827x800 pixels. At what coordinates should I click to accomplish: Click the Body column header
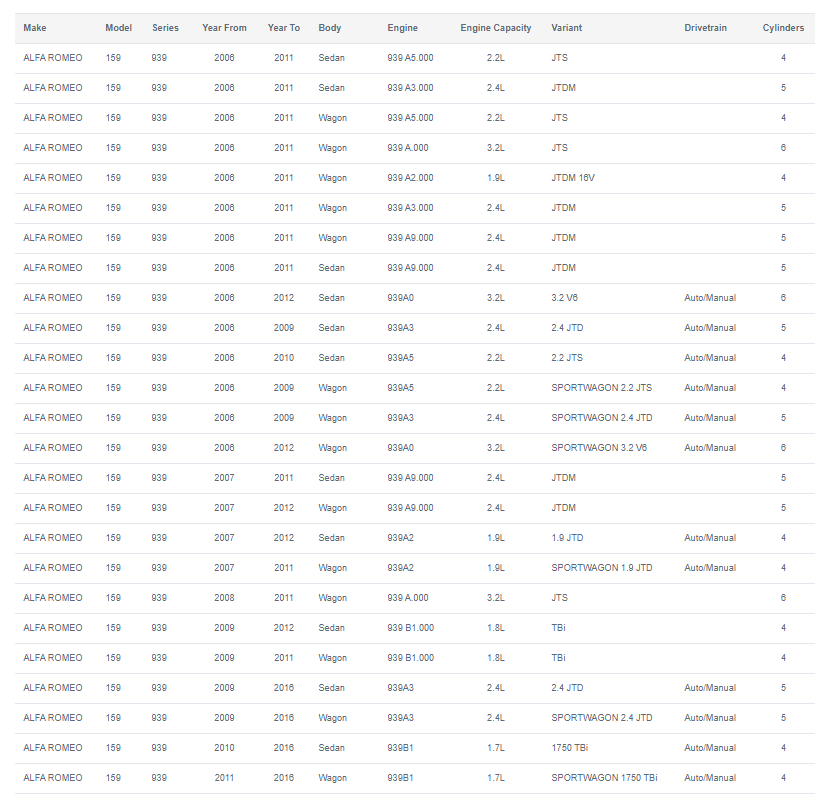pos(330,28)
